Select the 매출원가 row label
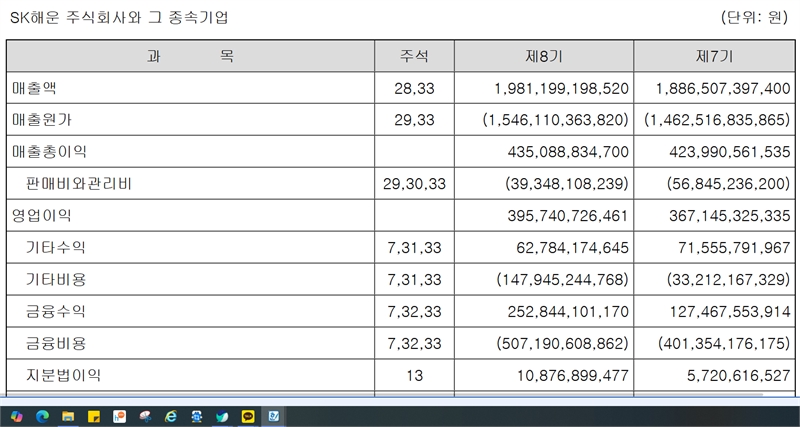 [x=42, y=120]
